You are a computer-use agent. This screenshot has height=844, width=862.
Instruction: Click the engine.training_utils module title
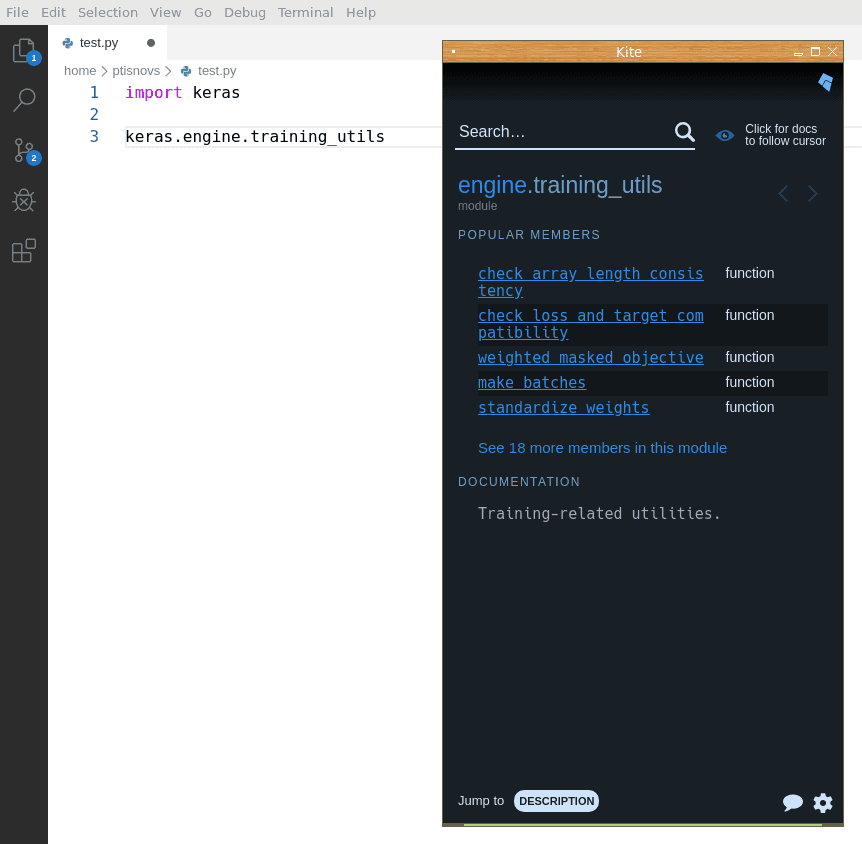click(560, 185)
